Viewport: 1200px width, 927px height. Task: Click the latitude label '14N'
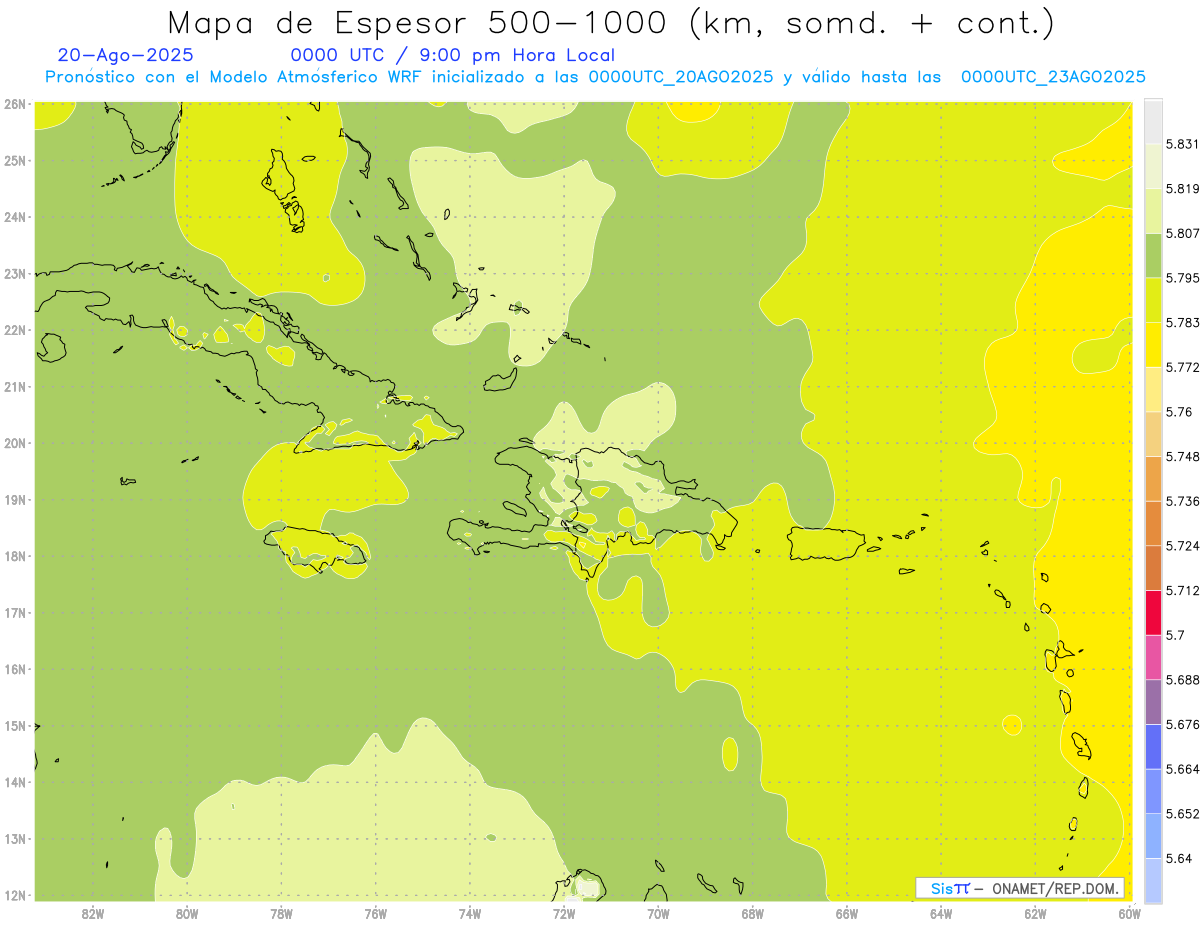pyautogui.click(x=15, y=782)
